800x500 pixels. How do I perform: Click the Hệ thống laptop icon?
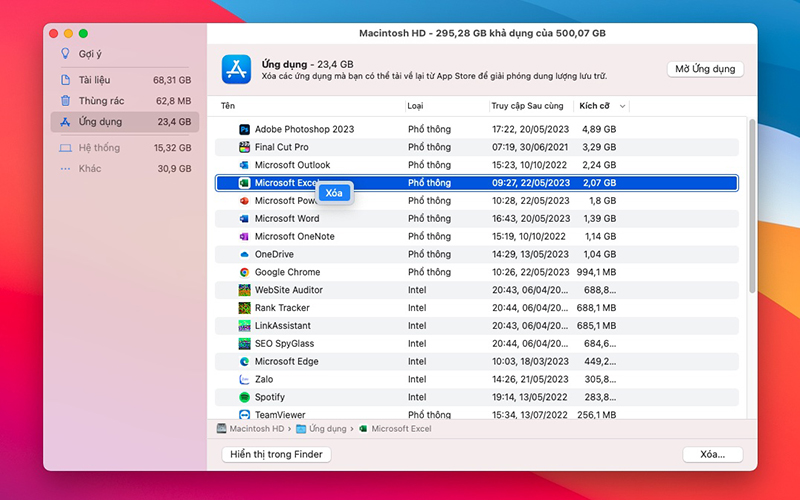coord(65,148)
